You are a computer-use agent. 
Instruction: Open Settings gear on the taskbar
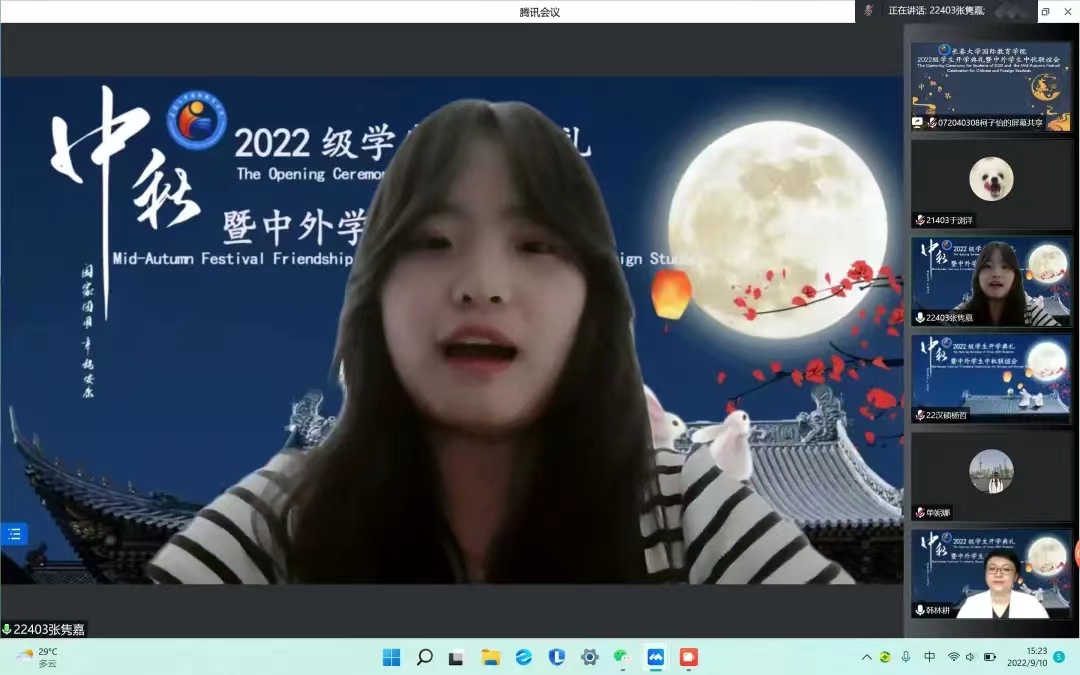[590, 658]
